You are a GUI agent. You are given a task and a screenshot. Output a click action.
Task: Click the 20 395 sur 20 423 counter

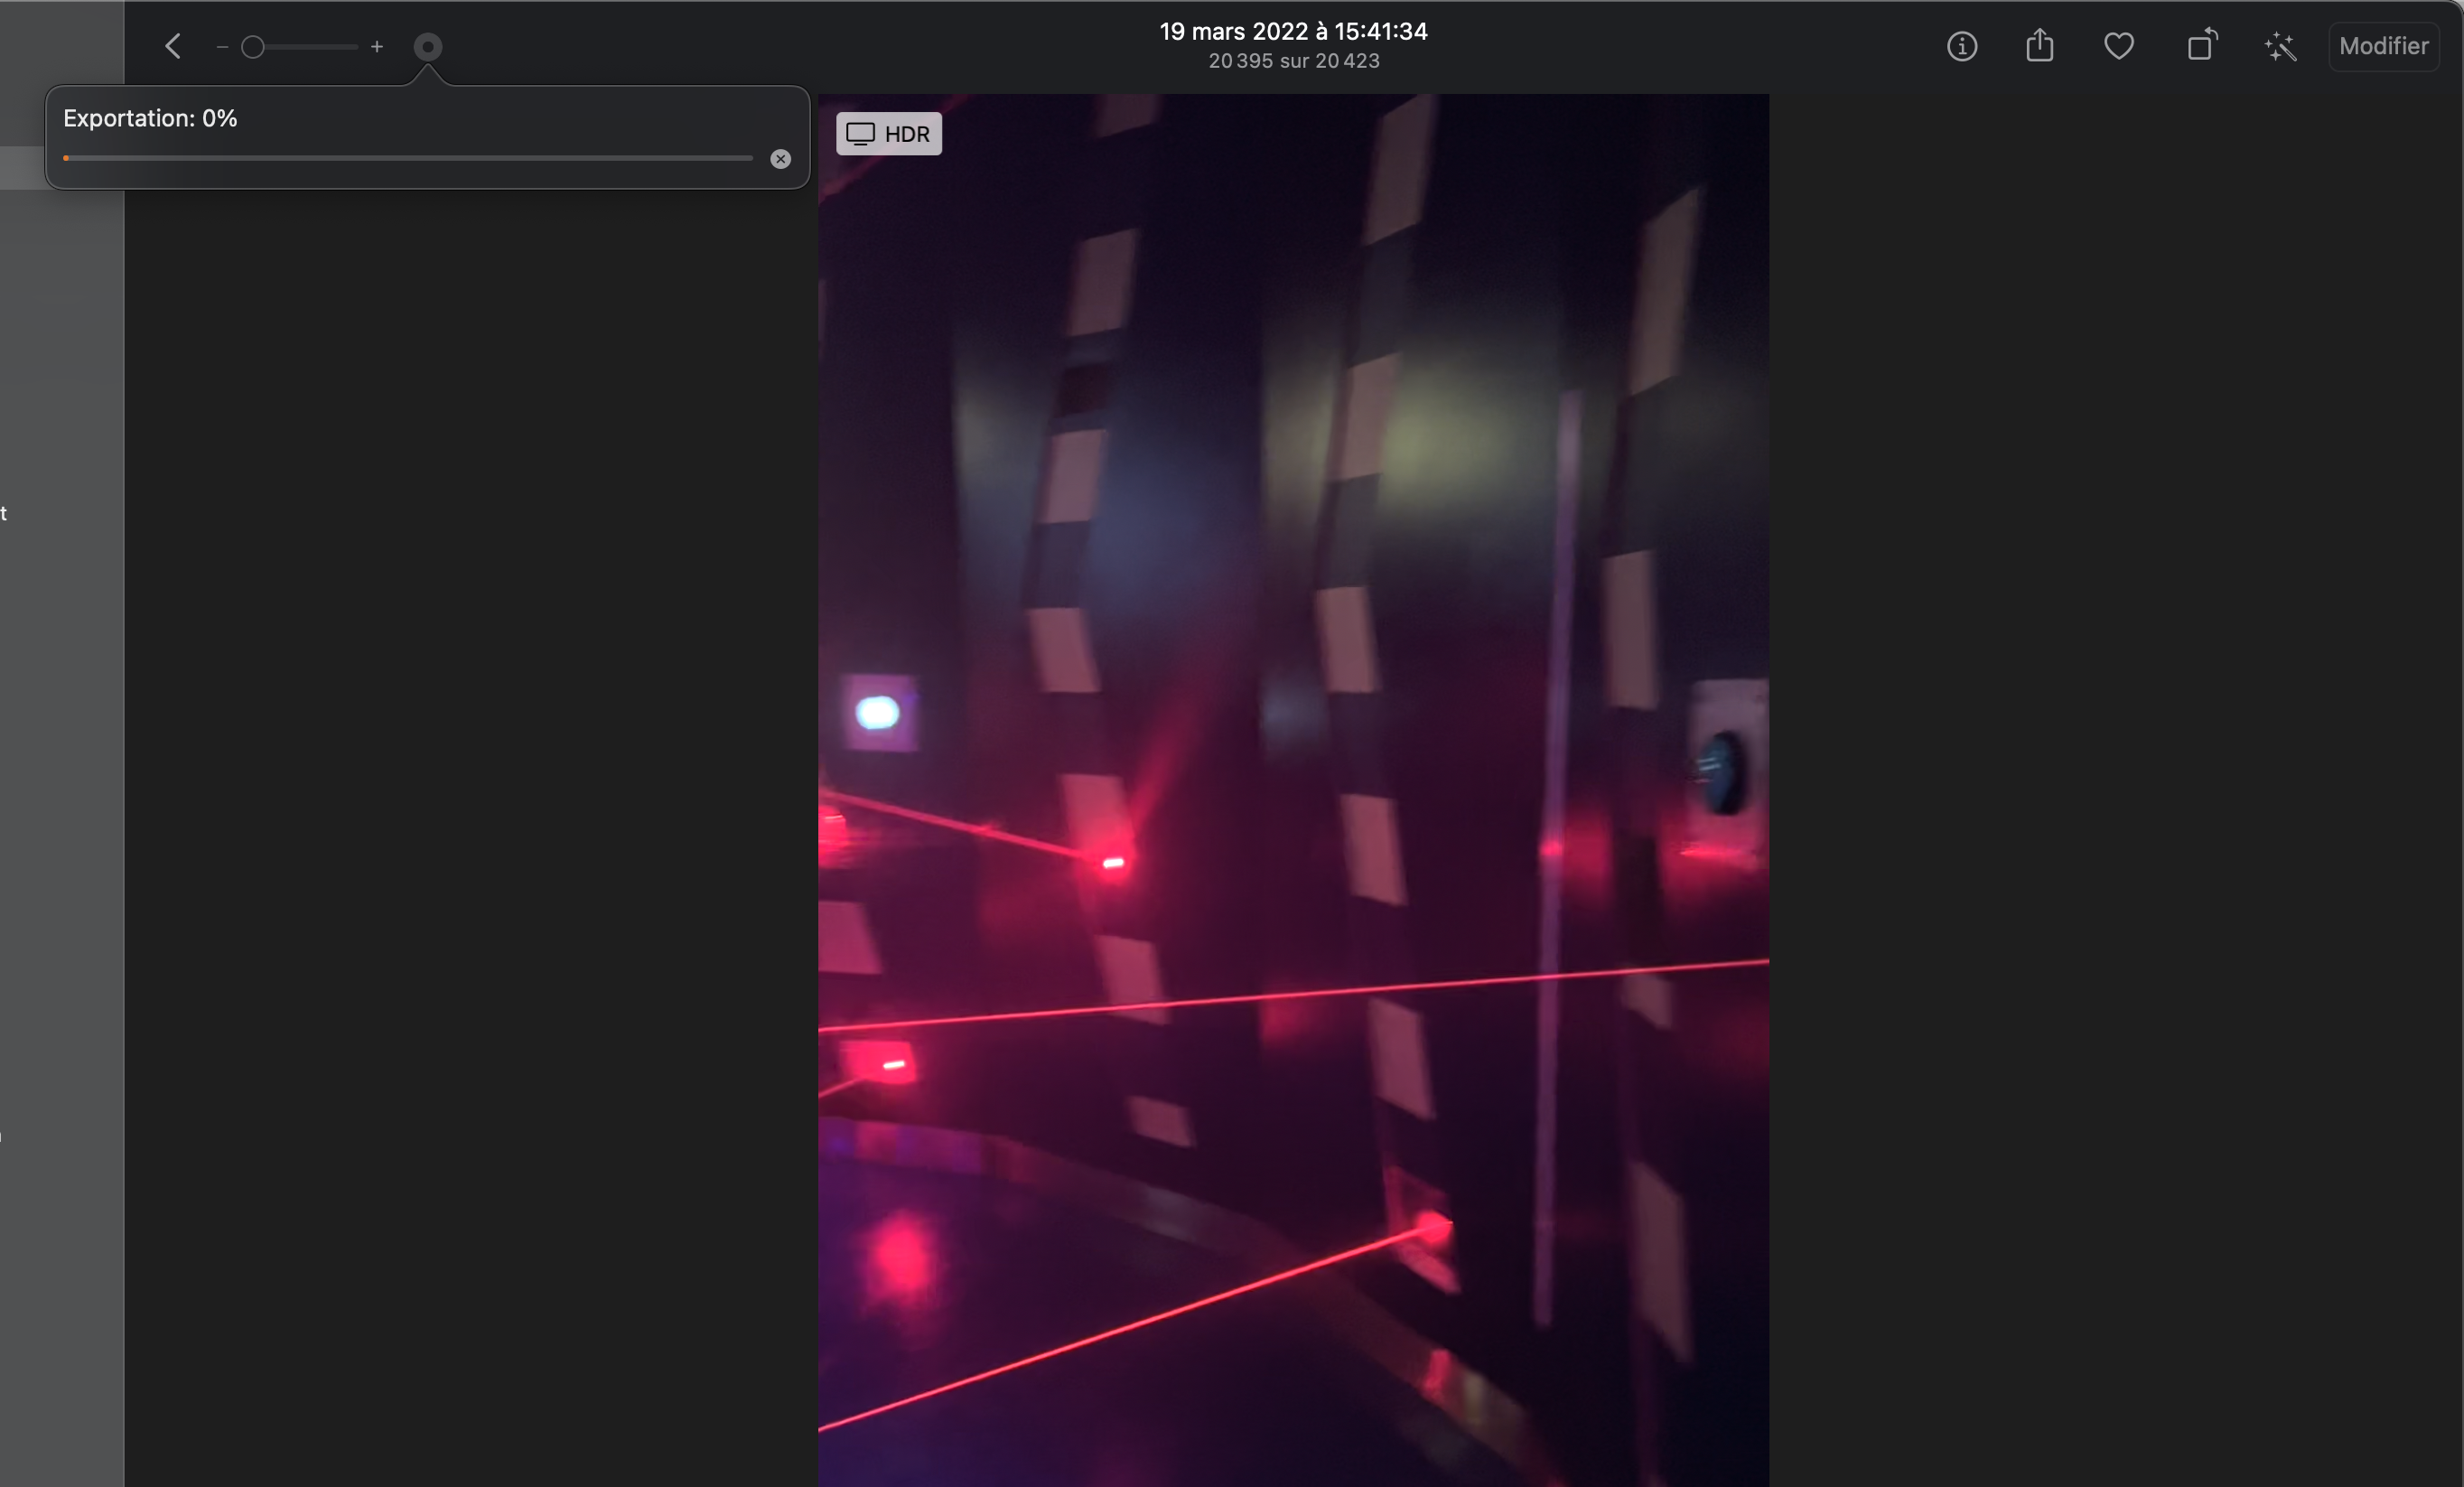click(1293, 61)
